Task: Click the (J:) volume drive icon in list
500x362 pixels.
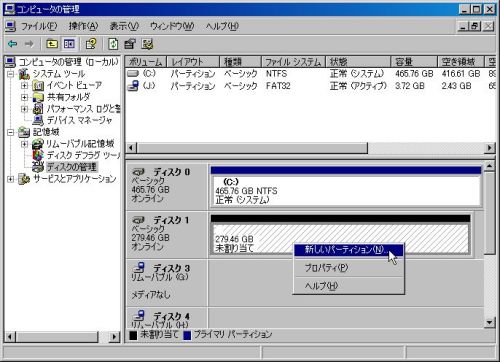Action: 133,86
